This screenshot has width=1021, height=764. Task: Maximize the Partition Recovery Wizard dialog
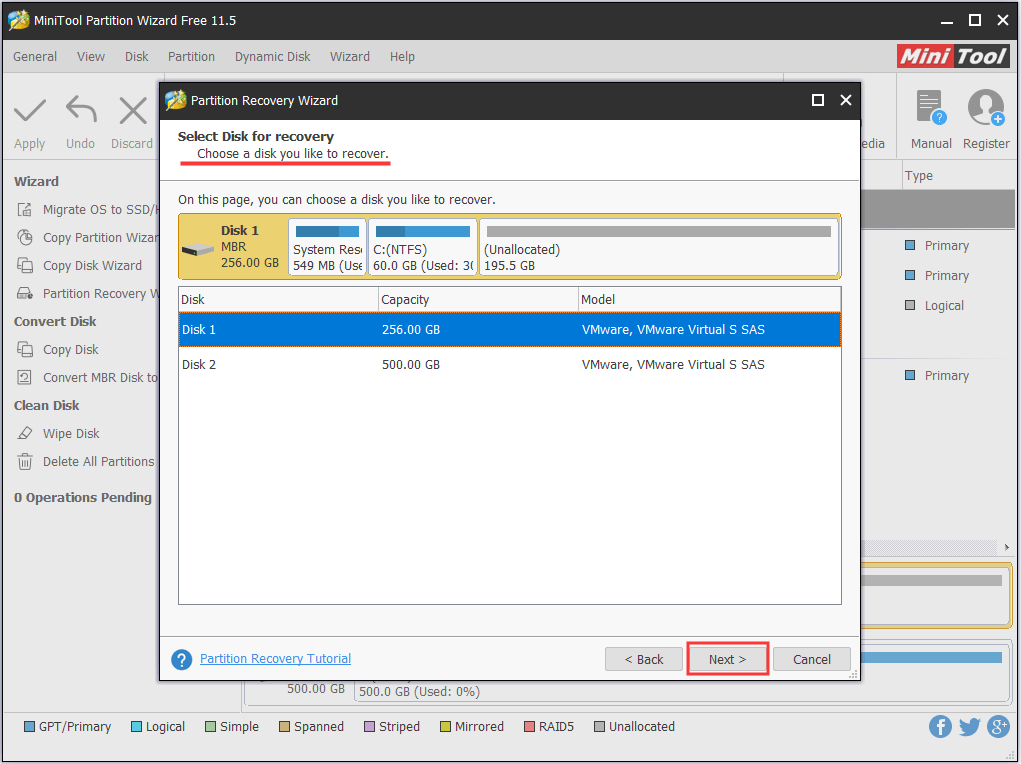(818, 100)
